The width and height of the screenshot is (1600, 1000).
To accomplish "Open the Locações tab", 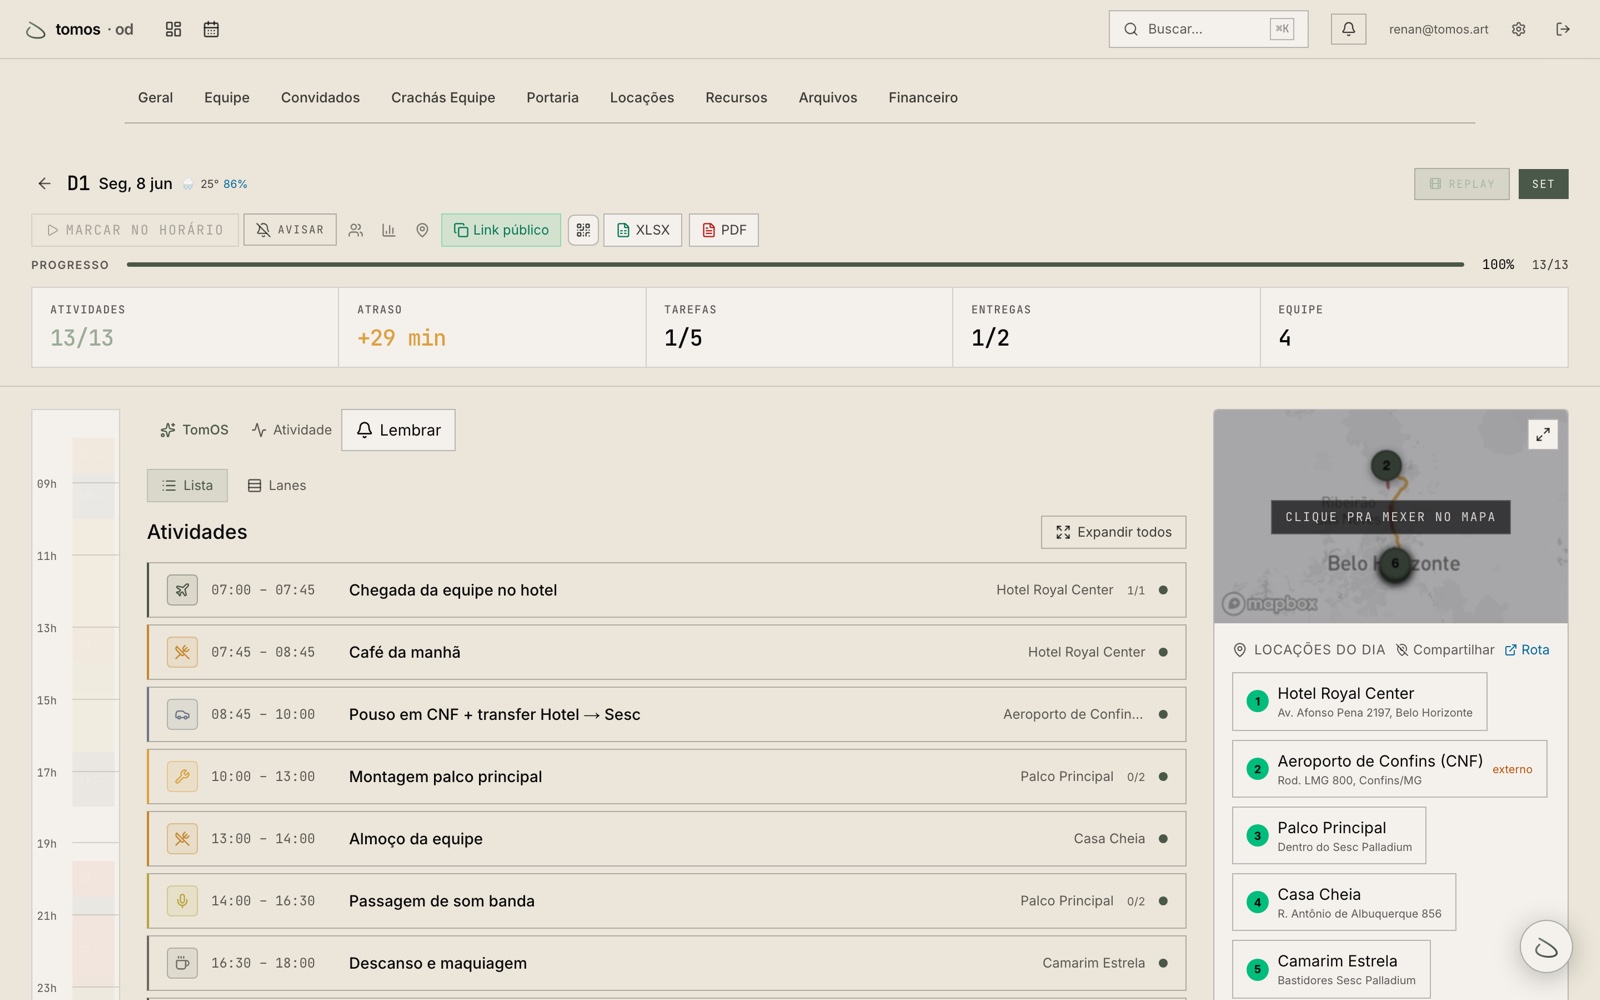I will click(642, 97).
